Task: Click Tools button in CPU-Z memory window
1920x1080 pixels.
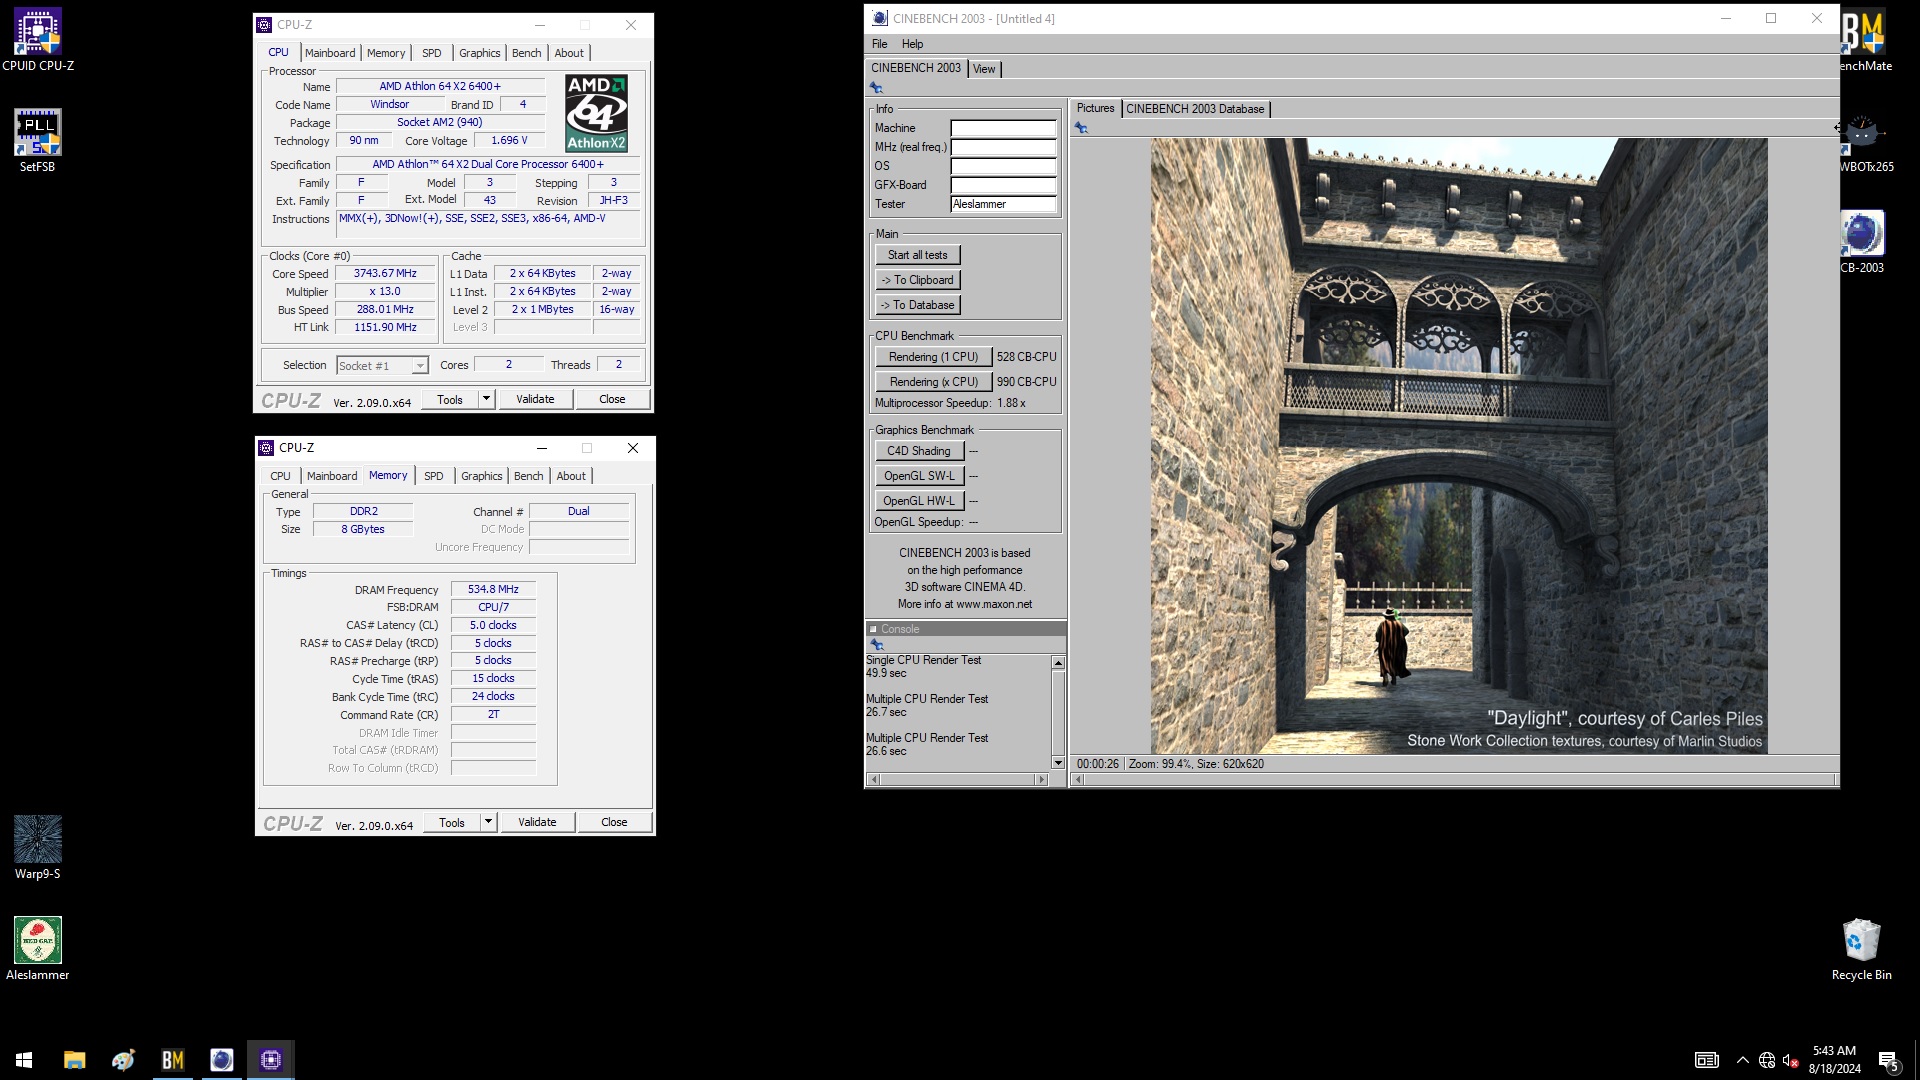Action: tap(452, 822)
